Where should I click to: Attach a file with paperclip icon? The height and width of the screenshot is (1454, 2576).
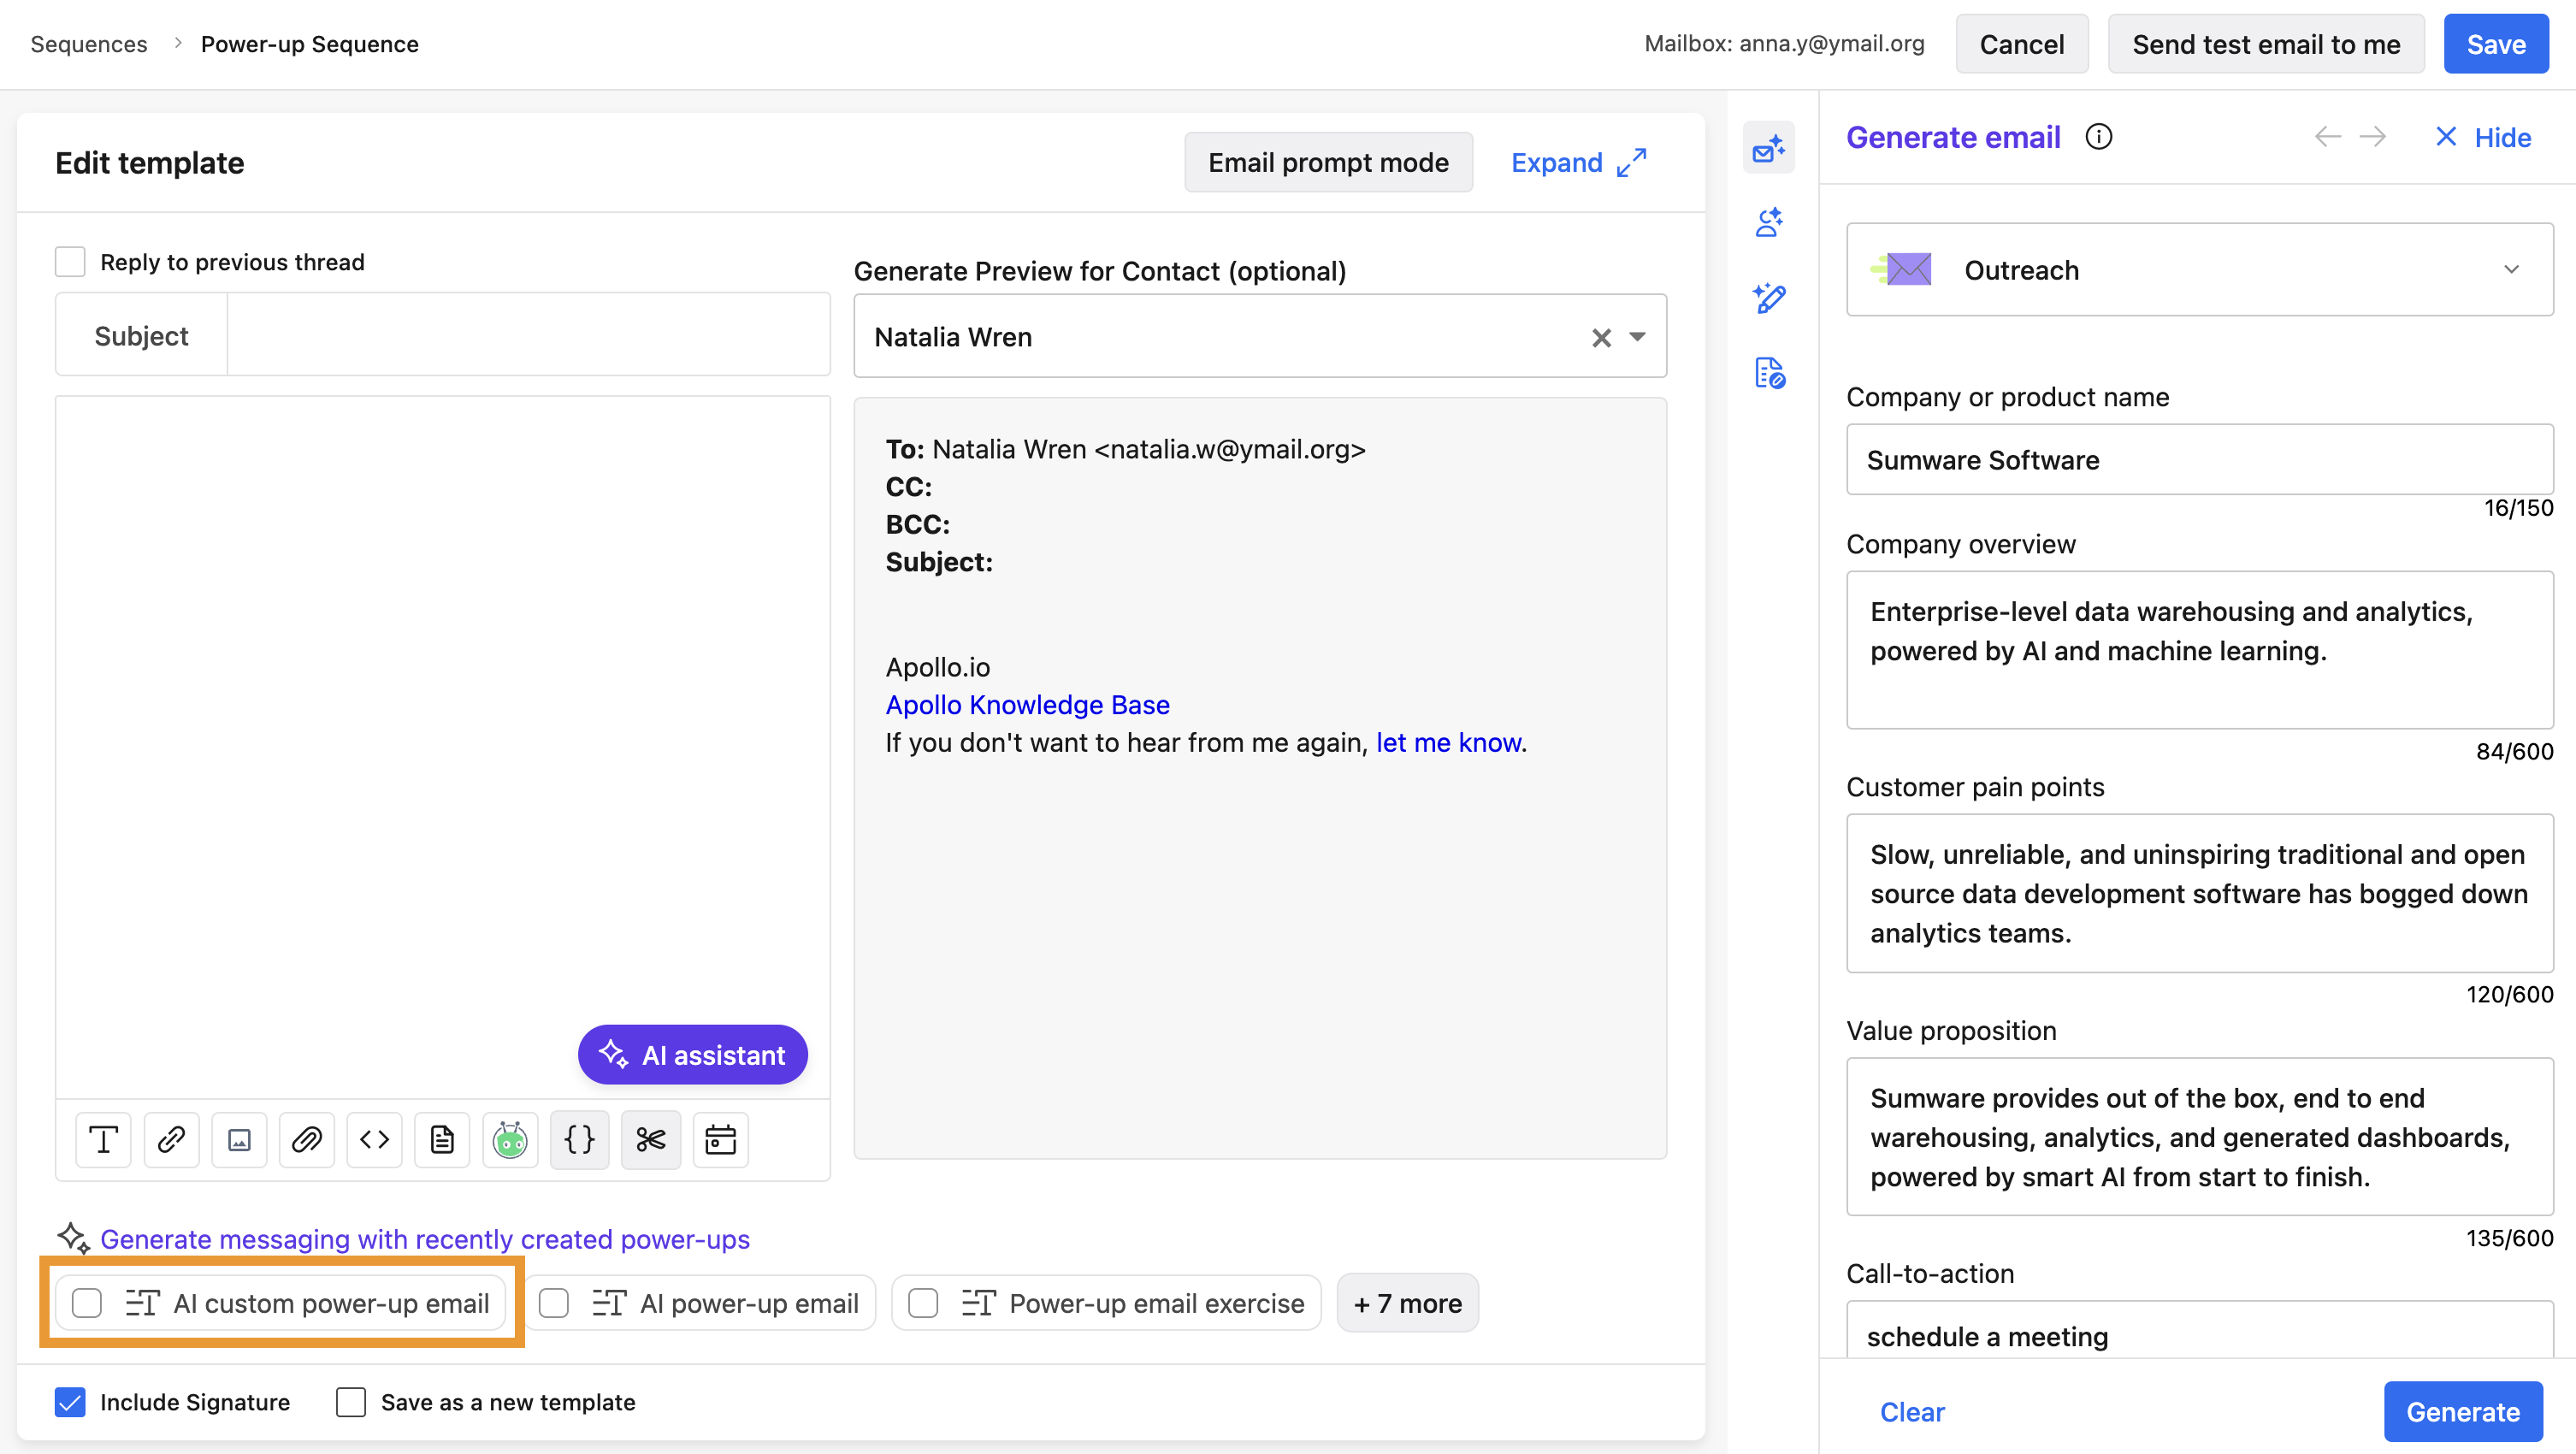(x=307, y=1139)
